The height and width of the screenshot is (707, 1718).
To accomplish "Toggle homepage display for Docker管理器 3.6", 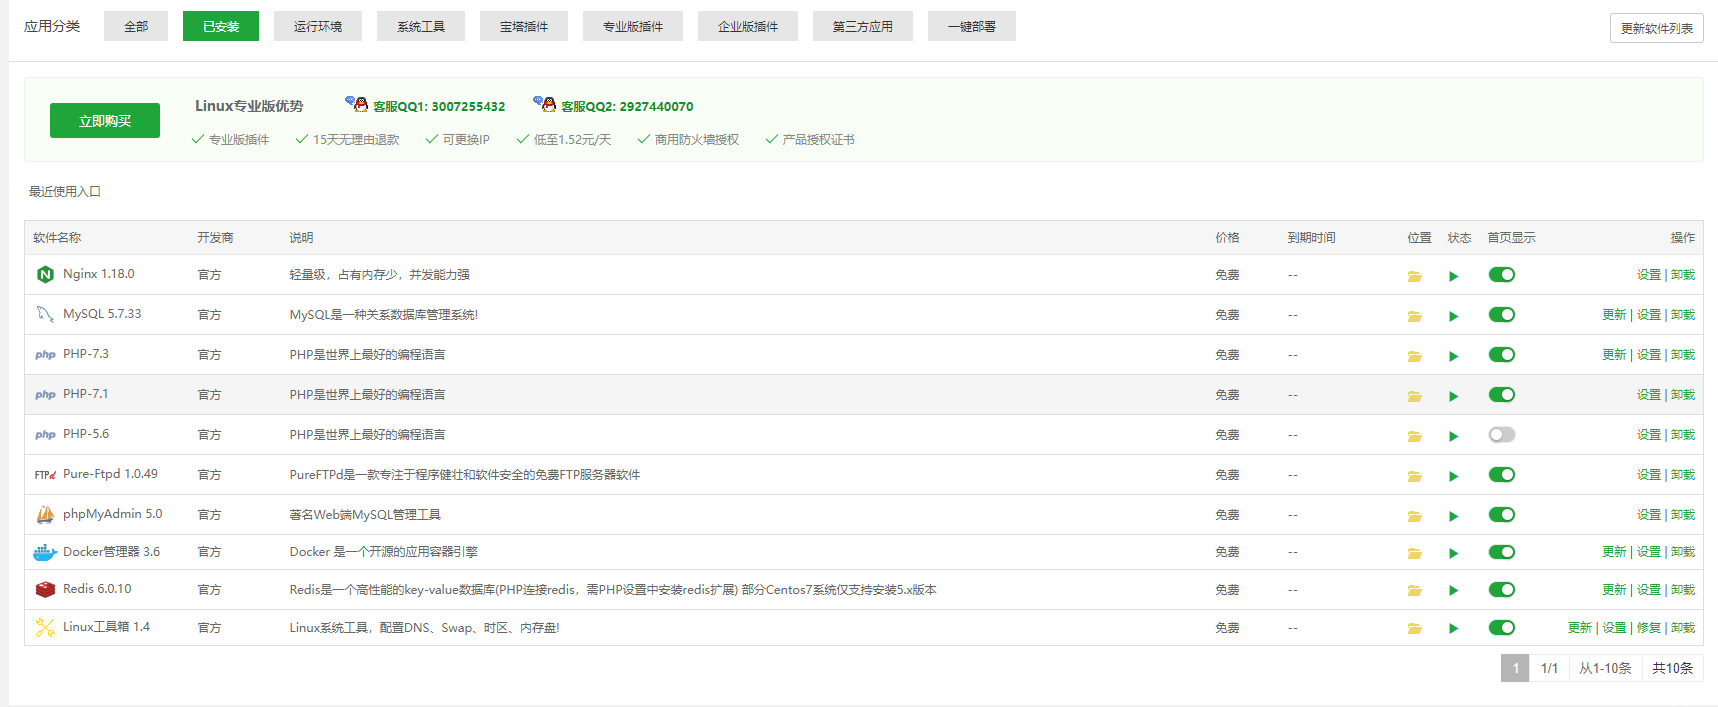I will (1502, 551).
